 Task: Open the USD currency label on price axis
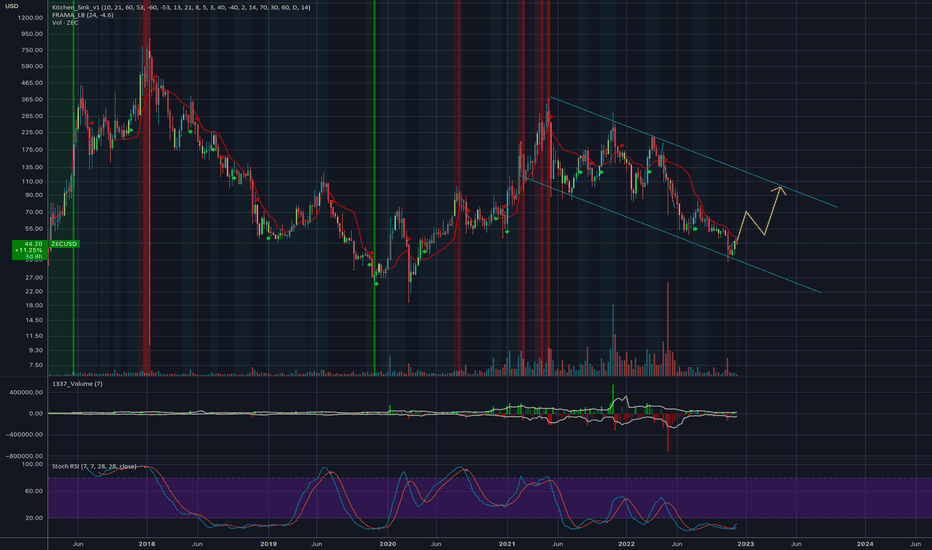(11, 6)
